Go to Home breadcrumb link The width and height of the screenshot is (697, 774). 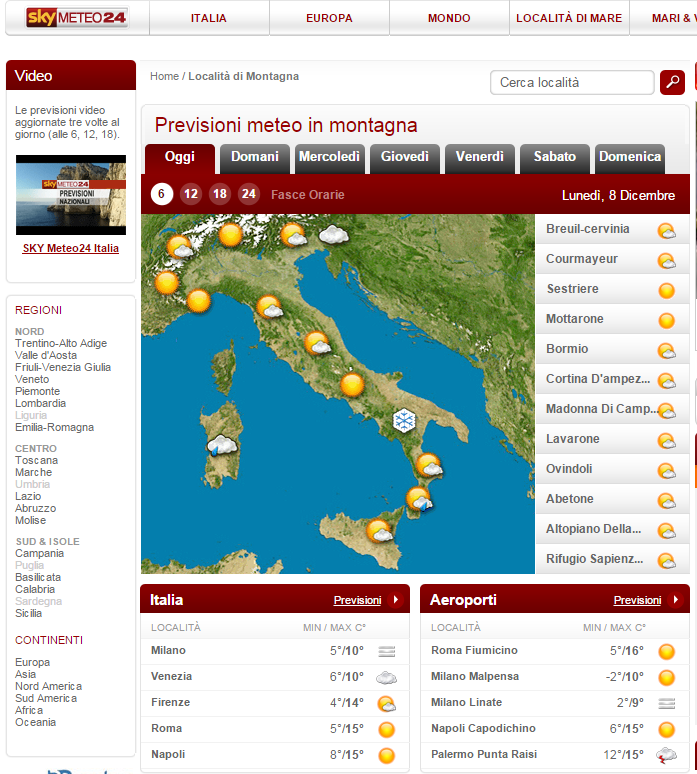point(164,77)
